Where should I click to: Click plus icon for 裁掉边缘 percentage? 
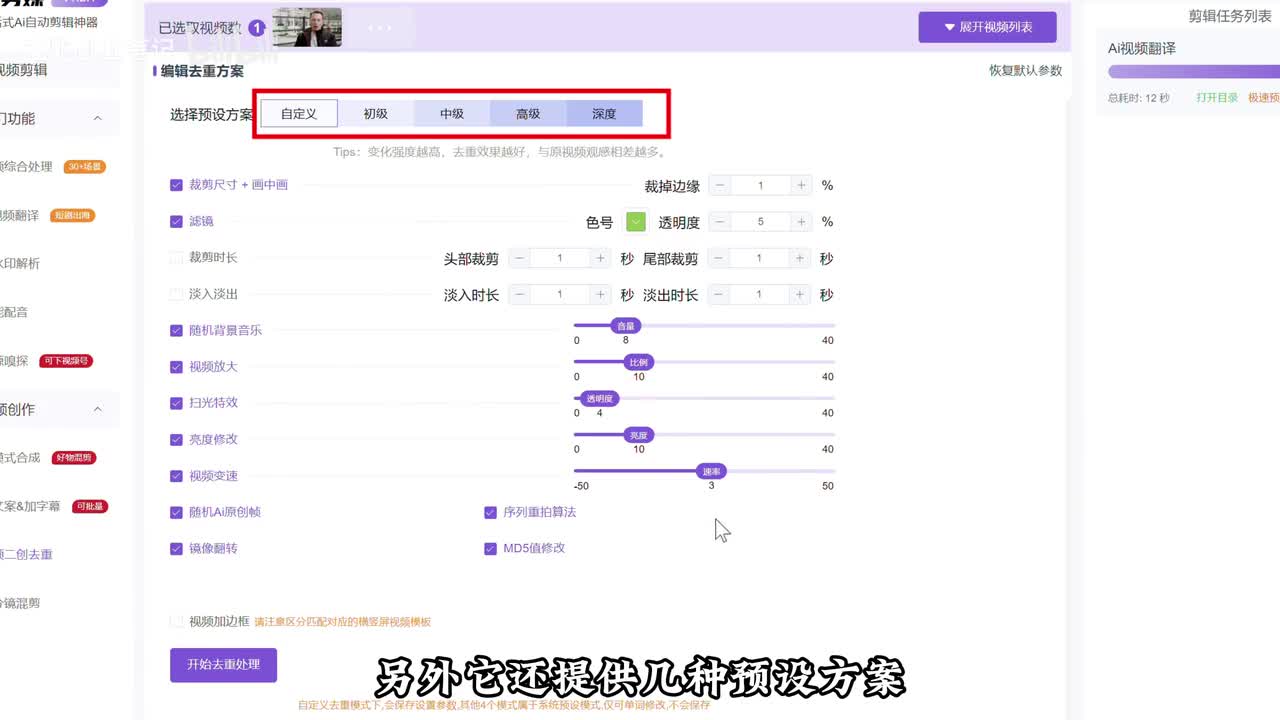click(x=800, y=186)
